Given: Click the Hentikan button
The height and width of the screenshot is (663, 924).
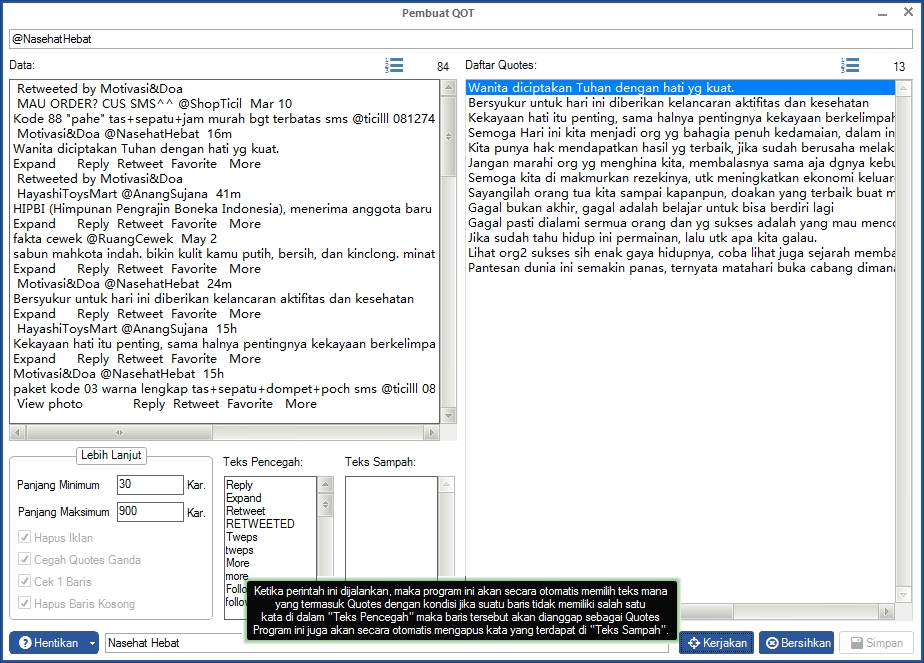Looking at the screenshot, I should pos(48,643).
